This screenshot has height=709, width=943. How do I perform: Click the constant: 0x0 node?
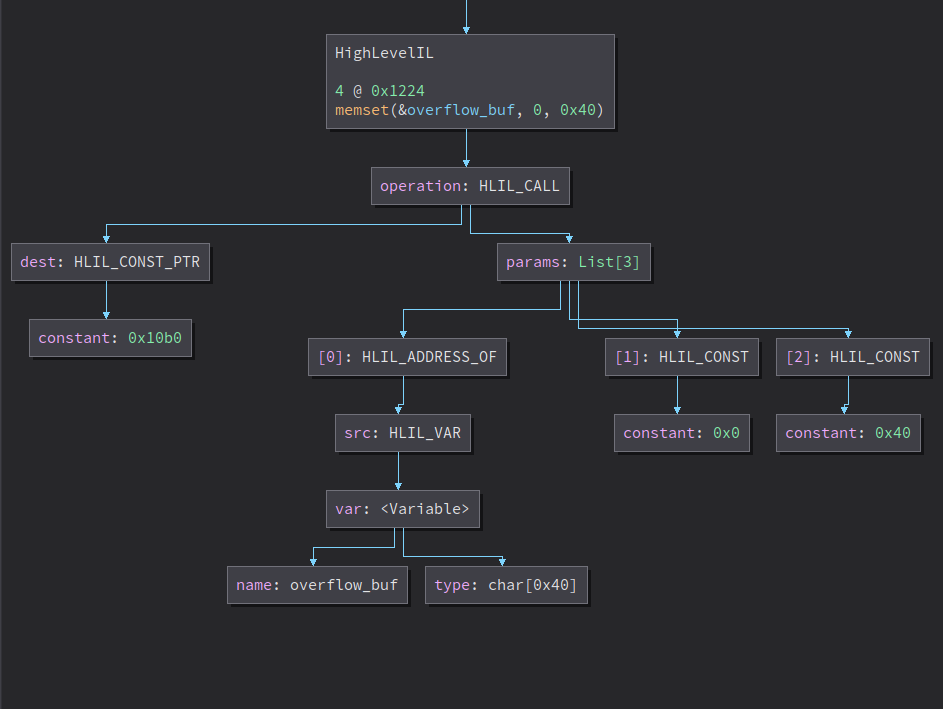pos(681,433)
